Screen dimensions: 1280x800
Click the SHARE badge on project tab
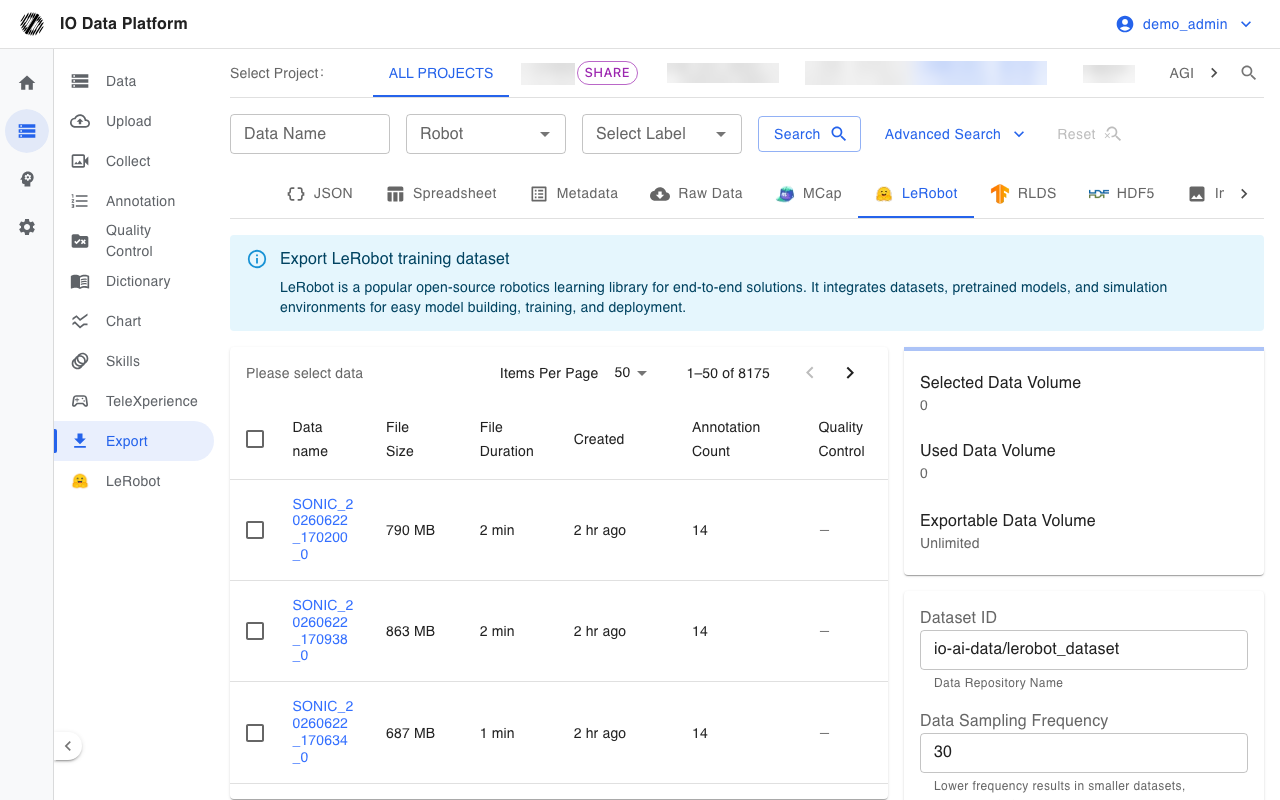click(607, 72)
